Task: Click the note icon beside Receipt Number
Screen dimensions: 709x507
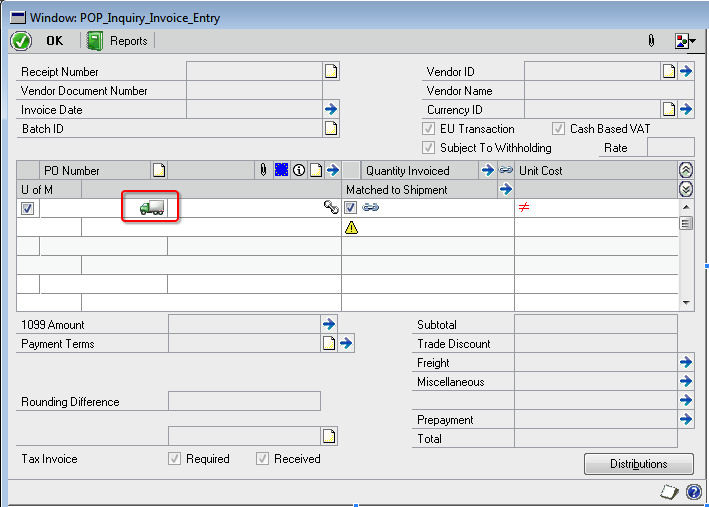Action: click(x=330, y=72)
